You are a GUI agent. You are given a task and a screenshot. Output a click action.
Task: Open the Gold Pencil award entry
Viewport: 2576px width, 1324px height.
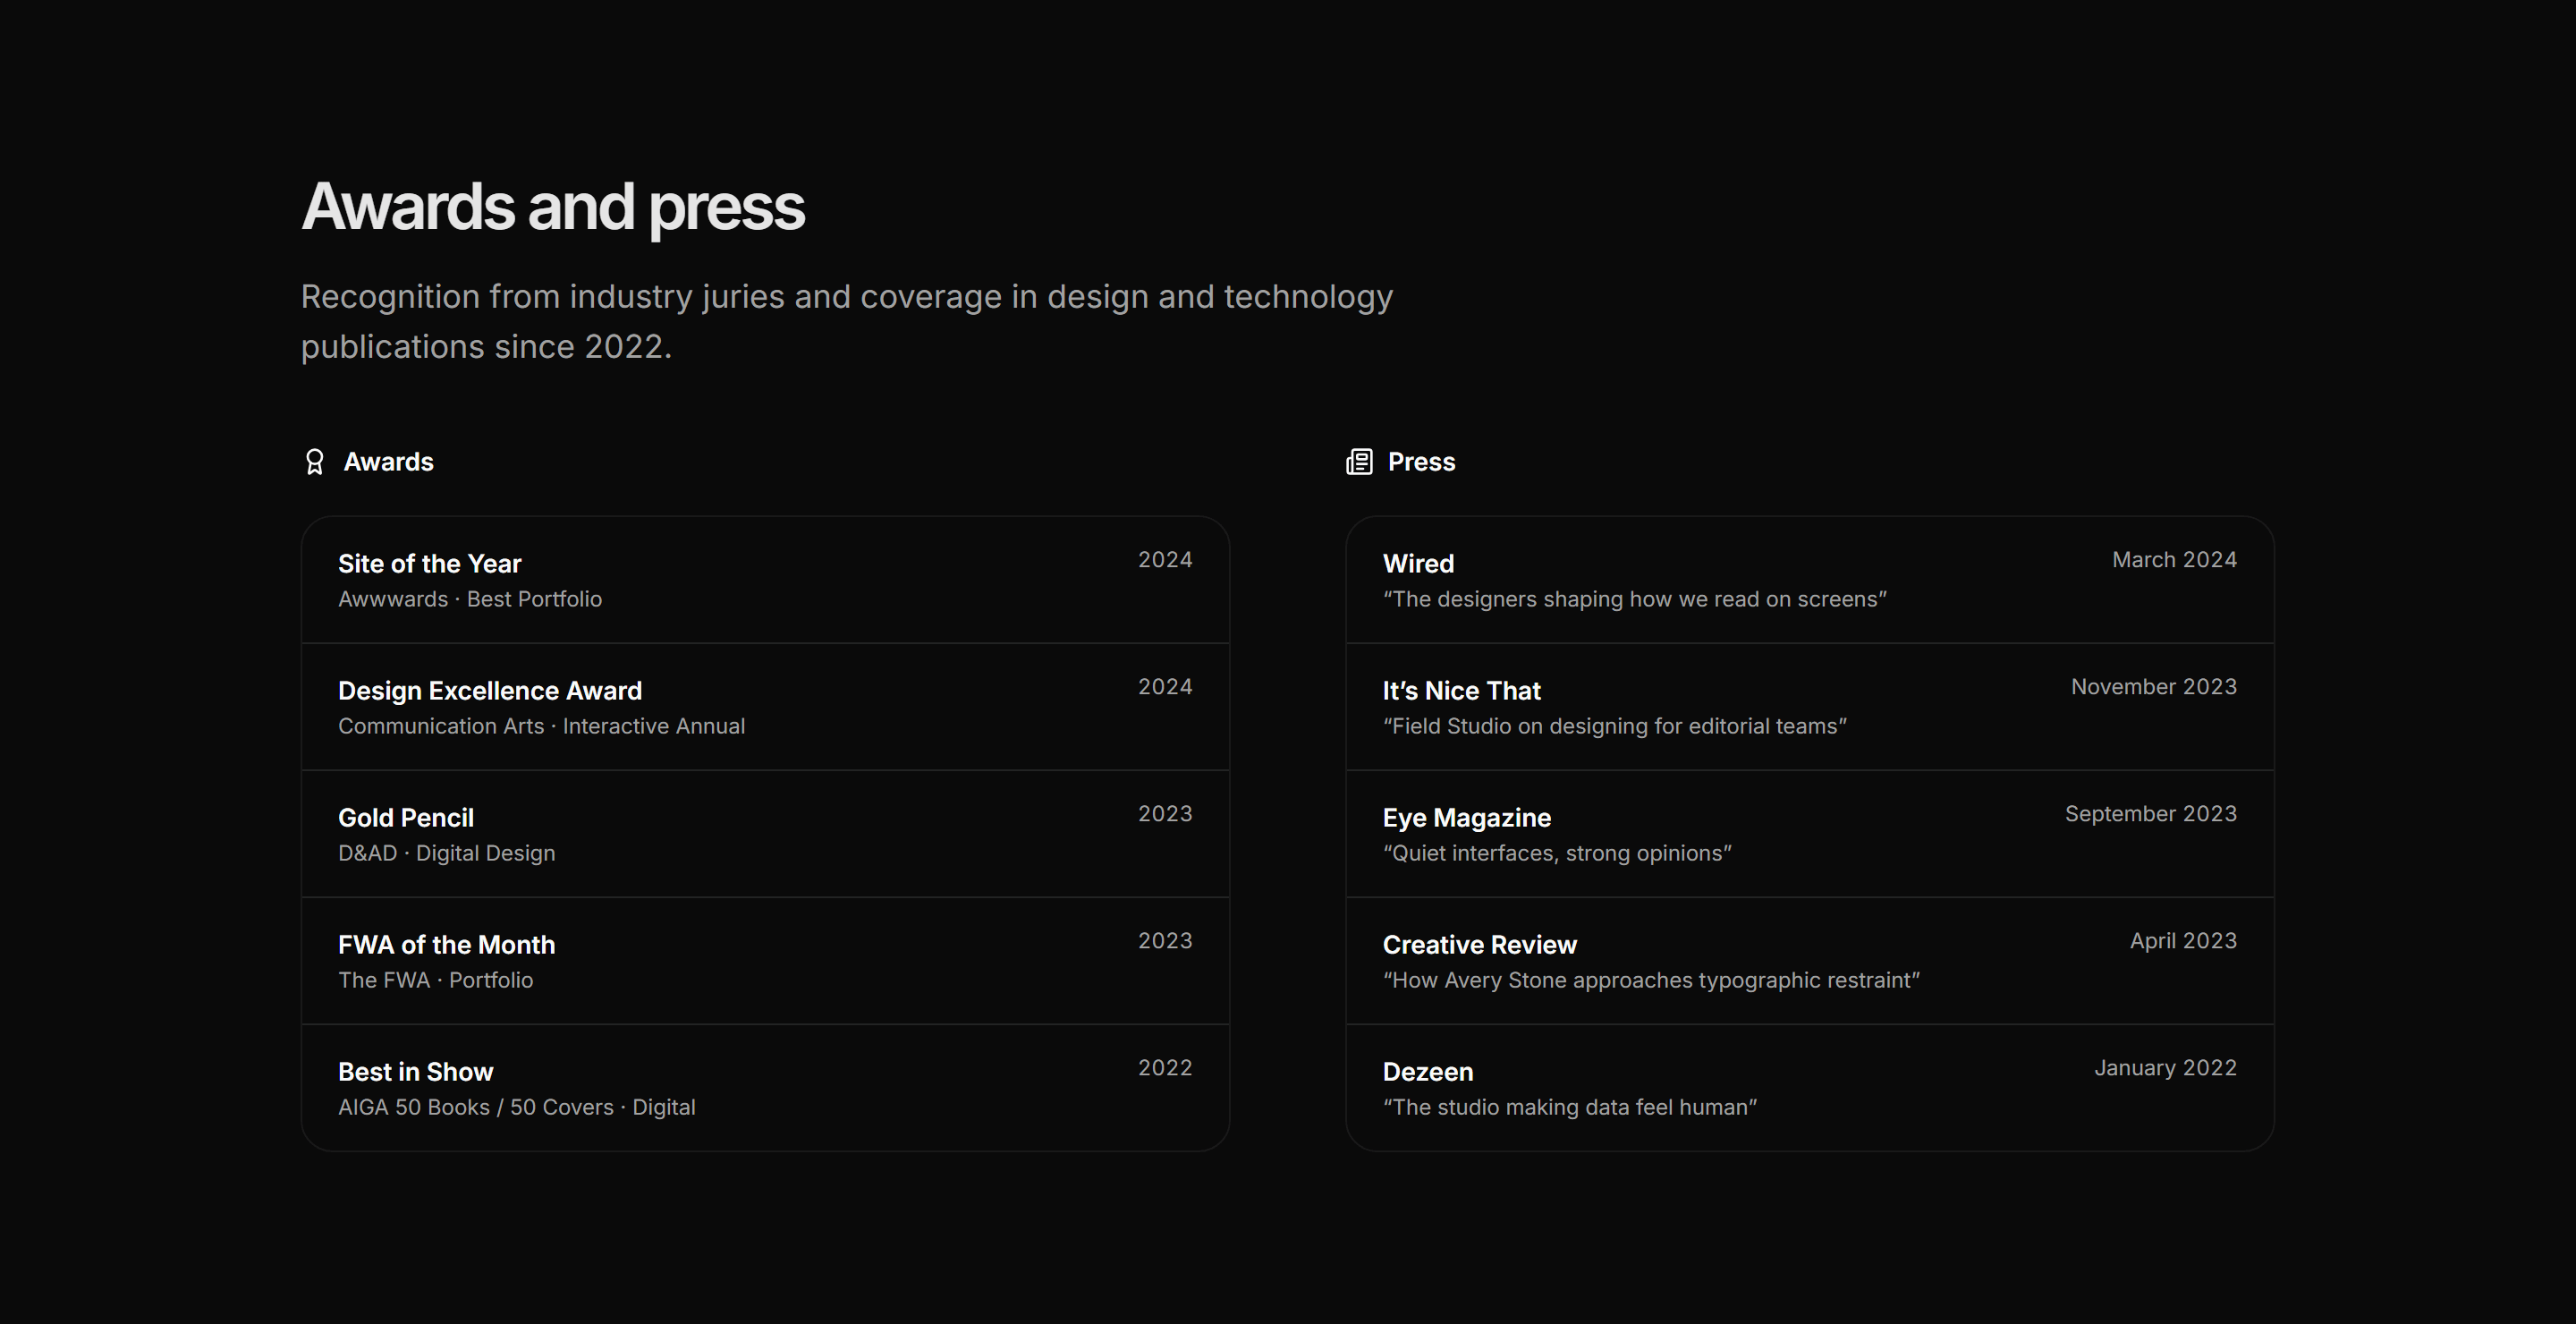(x=765, y=834)
